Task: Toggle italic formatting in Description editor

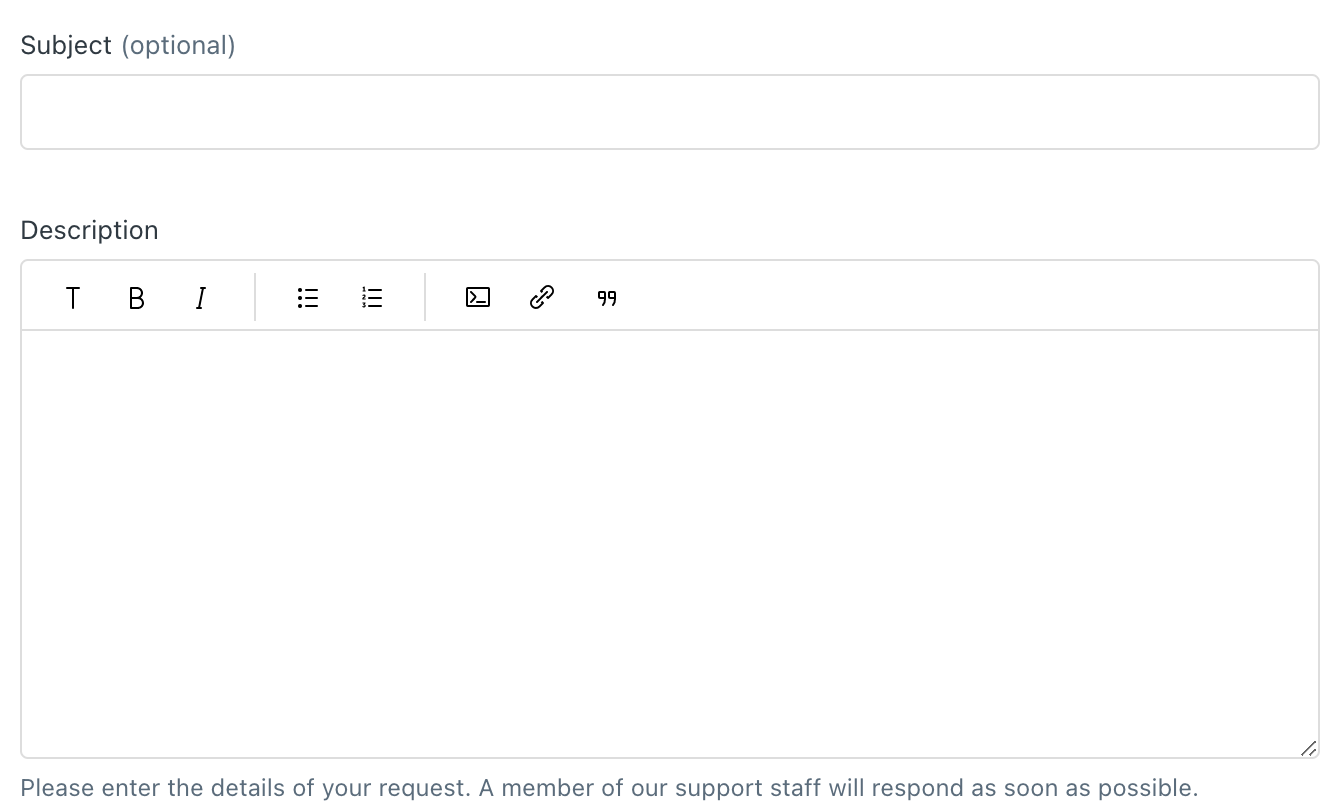Action: click(201, 298)
